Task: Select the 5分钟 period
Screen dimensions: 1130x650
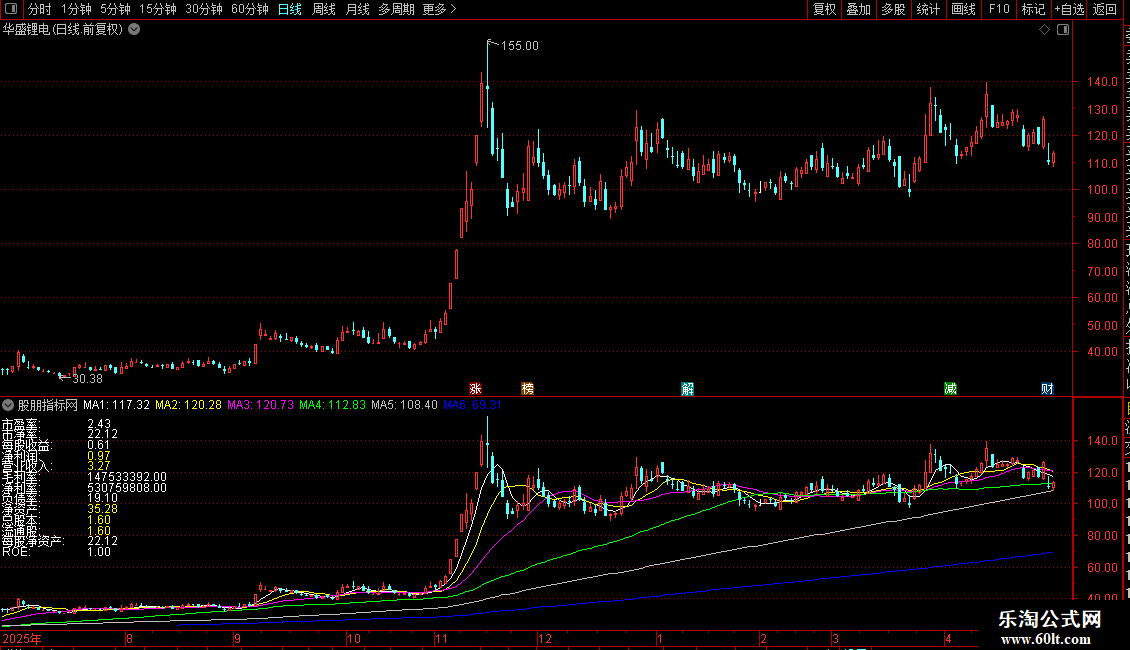Action: click(x=115, y=9)
